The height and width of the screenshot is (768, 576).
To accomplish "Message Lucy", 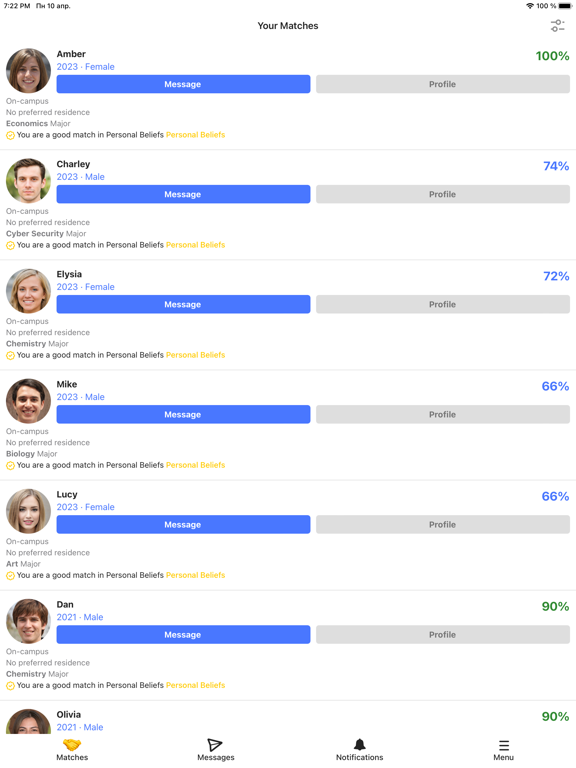I will [183, 525].
